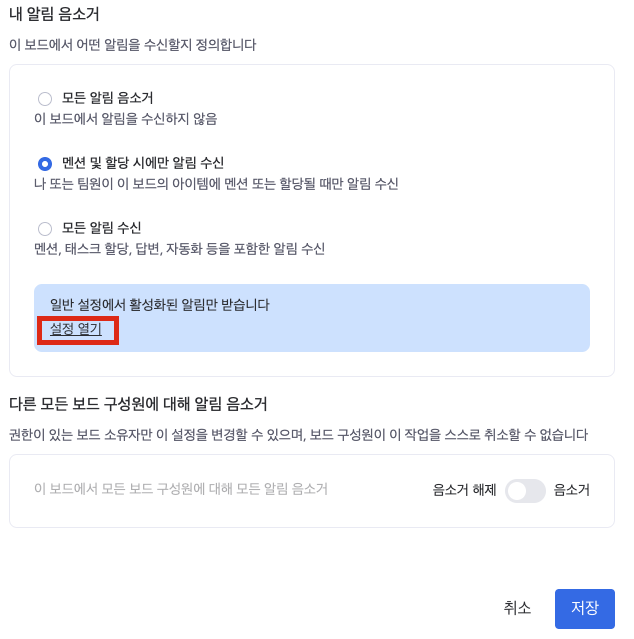Click the 취소 button

pos(517,608)
